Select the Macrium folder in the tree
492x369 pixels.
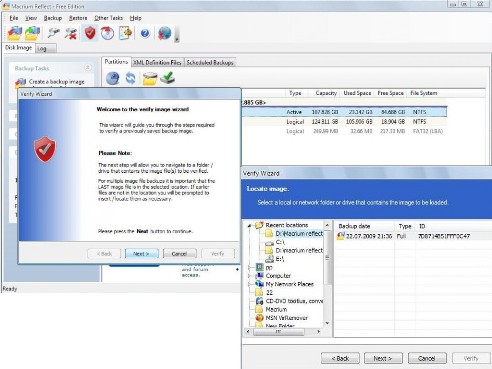point(276,309)
